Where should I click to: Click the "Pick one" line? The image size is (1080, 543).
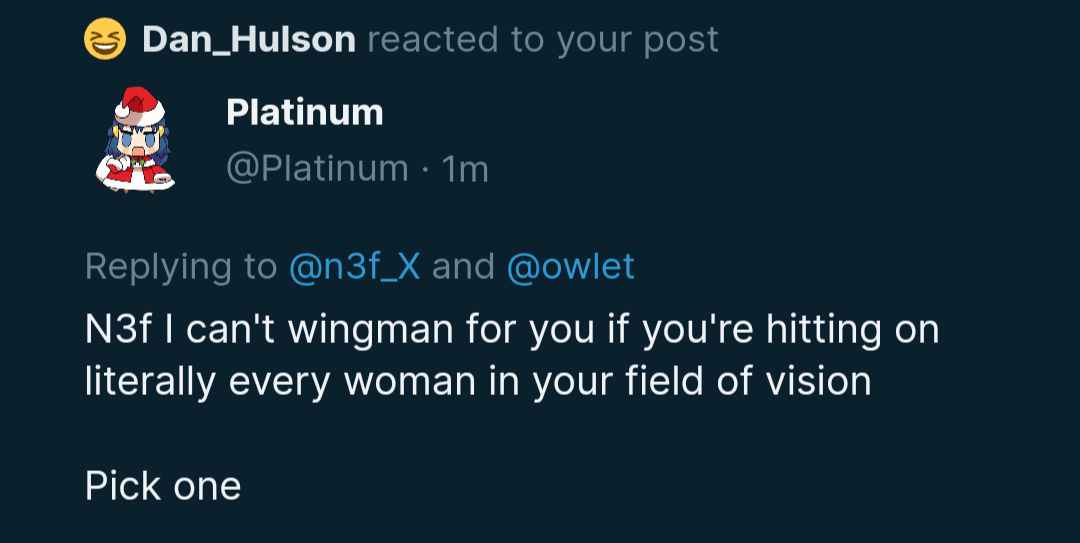(x=163, y=486)
